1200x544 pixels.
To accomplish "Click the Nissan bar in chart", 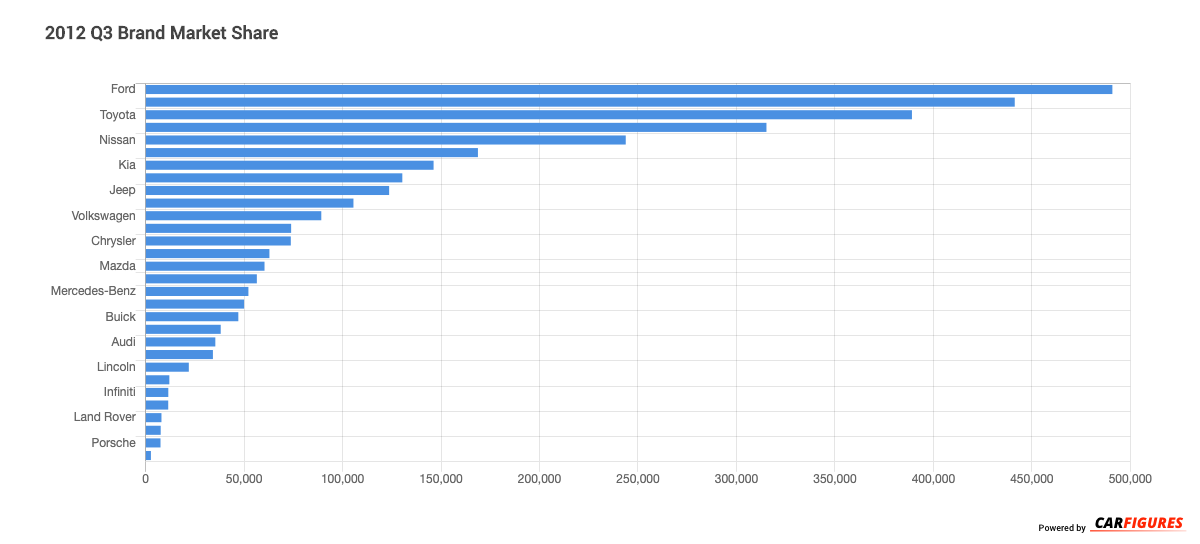I will pyautogui.click(x=386, y=140).
